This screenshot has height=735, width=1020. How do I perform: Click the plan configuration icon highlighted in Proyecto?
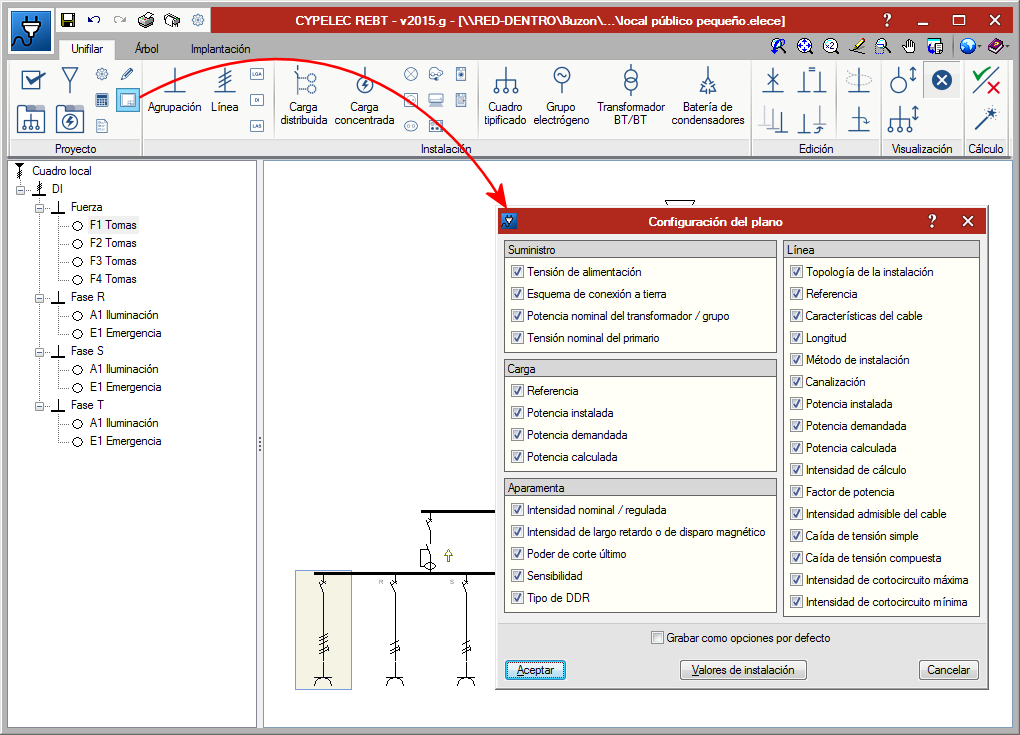point(128,100)
